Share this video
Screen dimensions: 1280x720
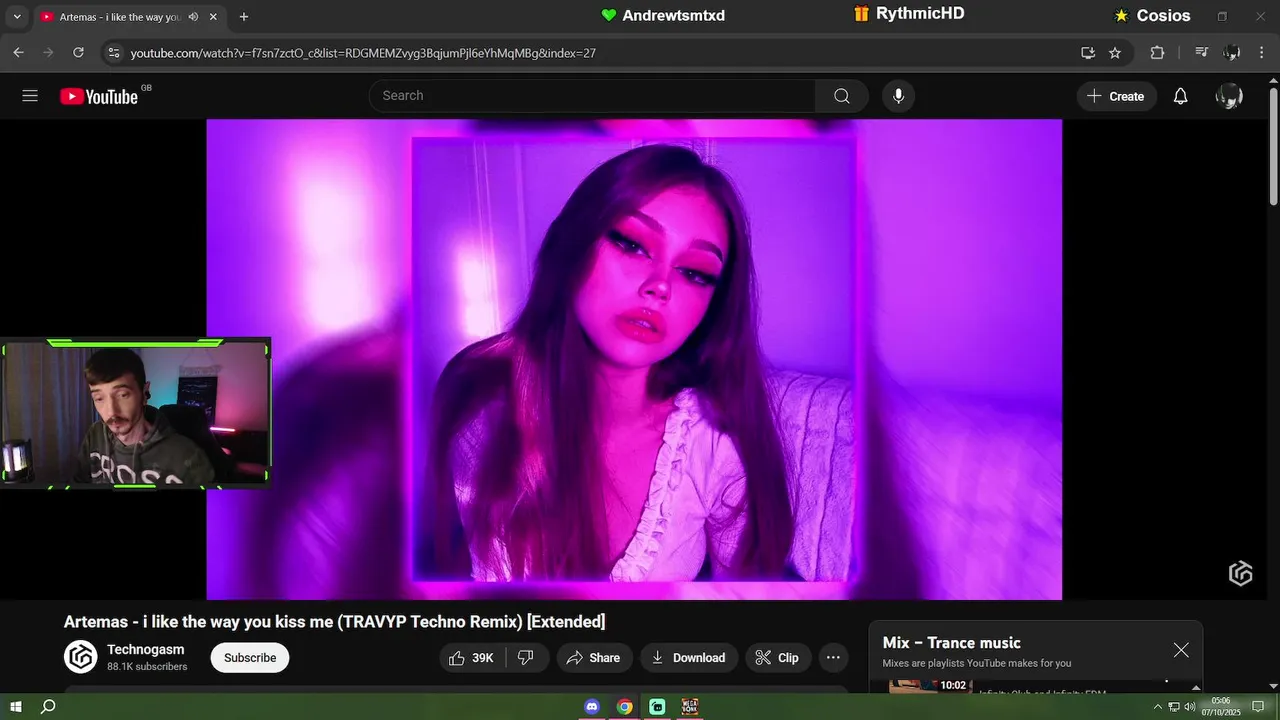[x=594, y=658]
